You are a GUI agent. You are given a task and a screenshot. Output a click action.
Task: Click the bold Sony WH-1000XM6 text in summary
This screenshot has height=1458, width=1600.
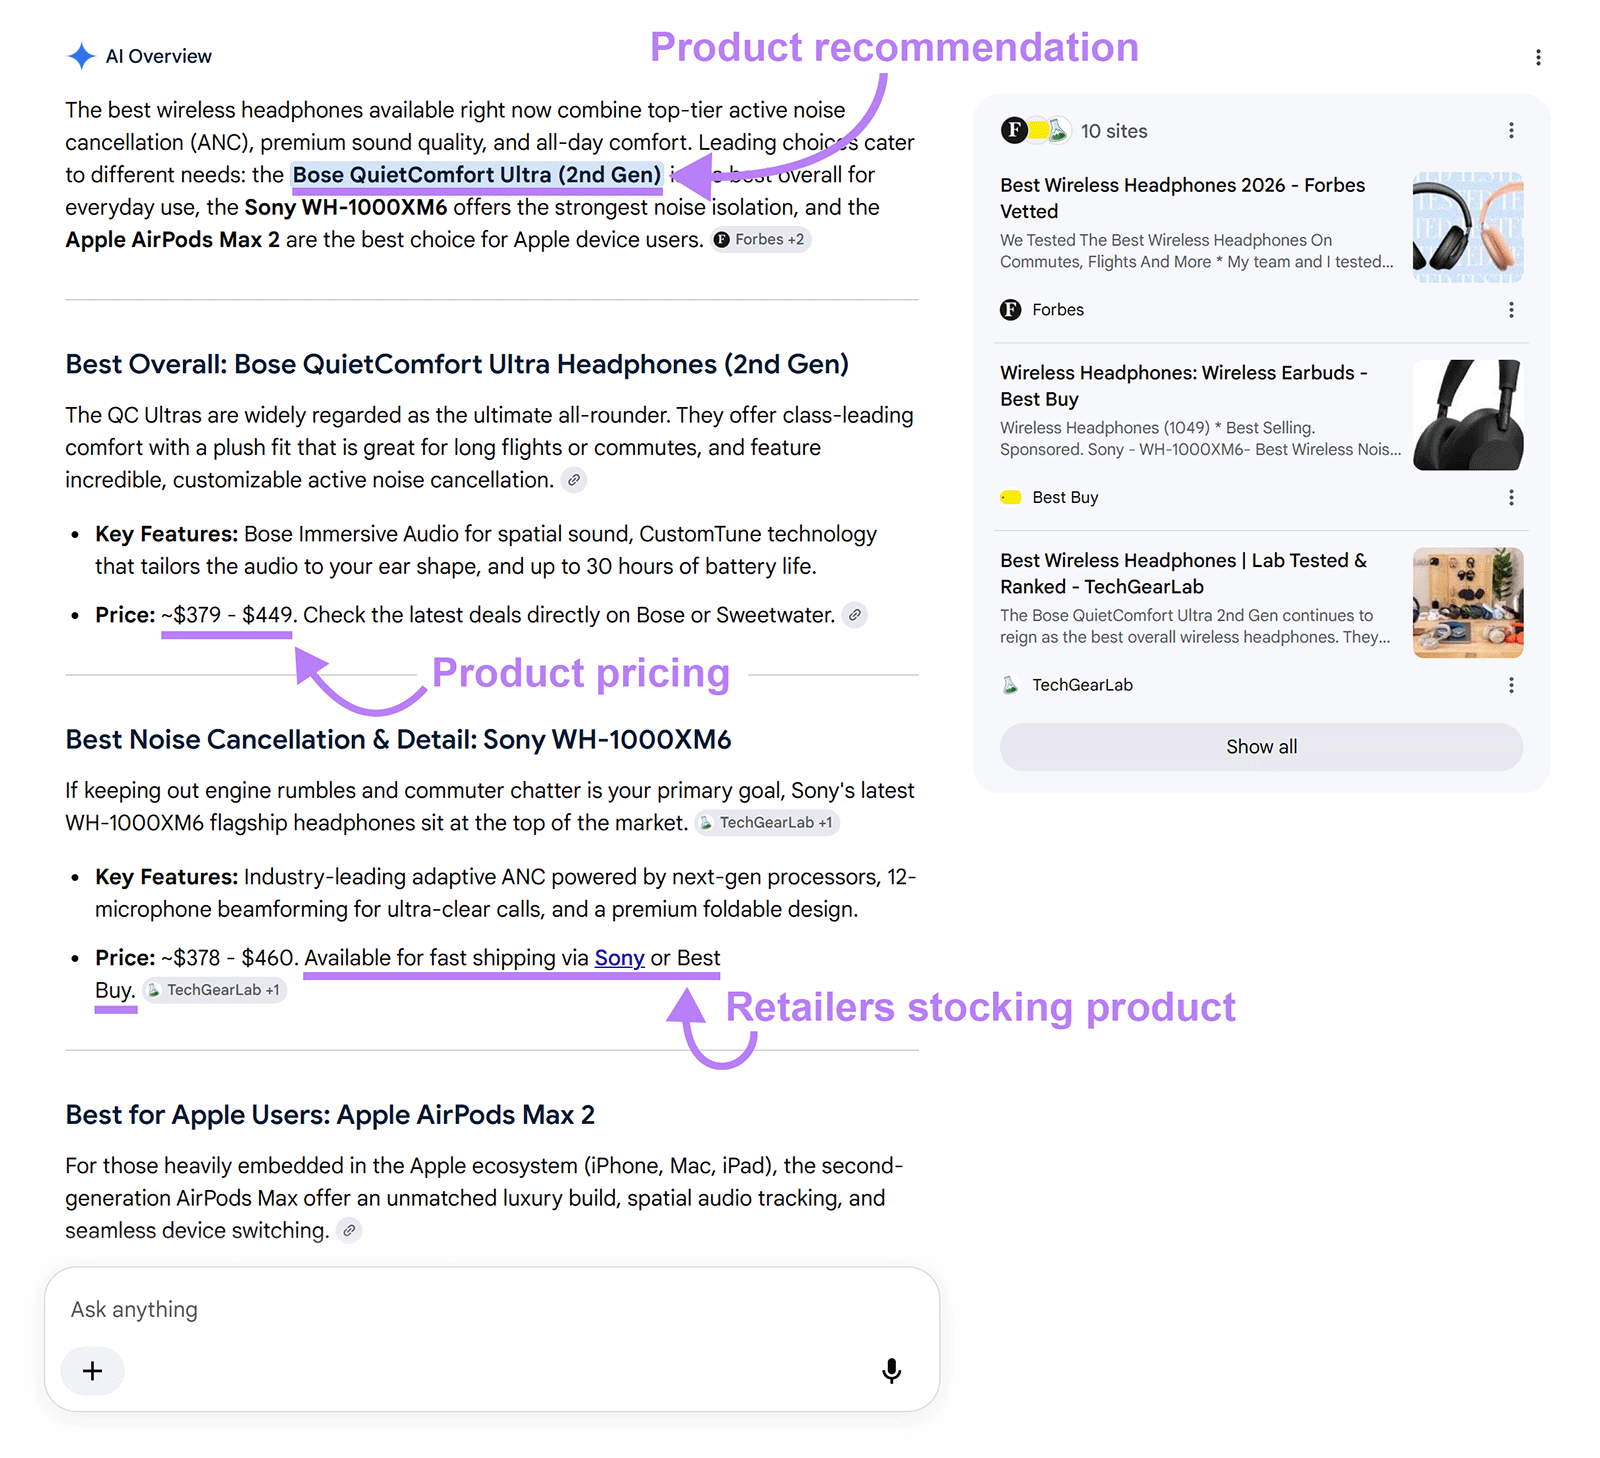click(346, 207)
